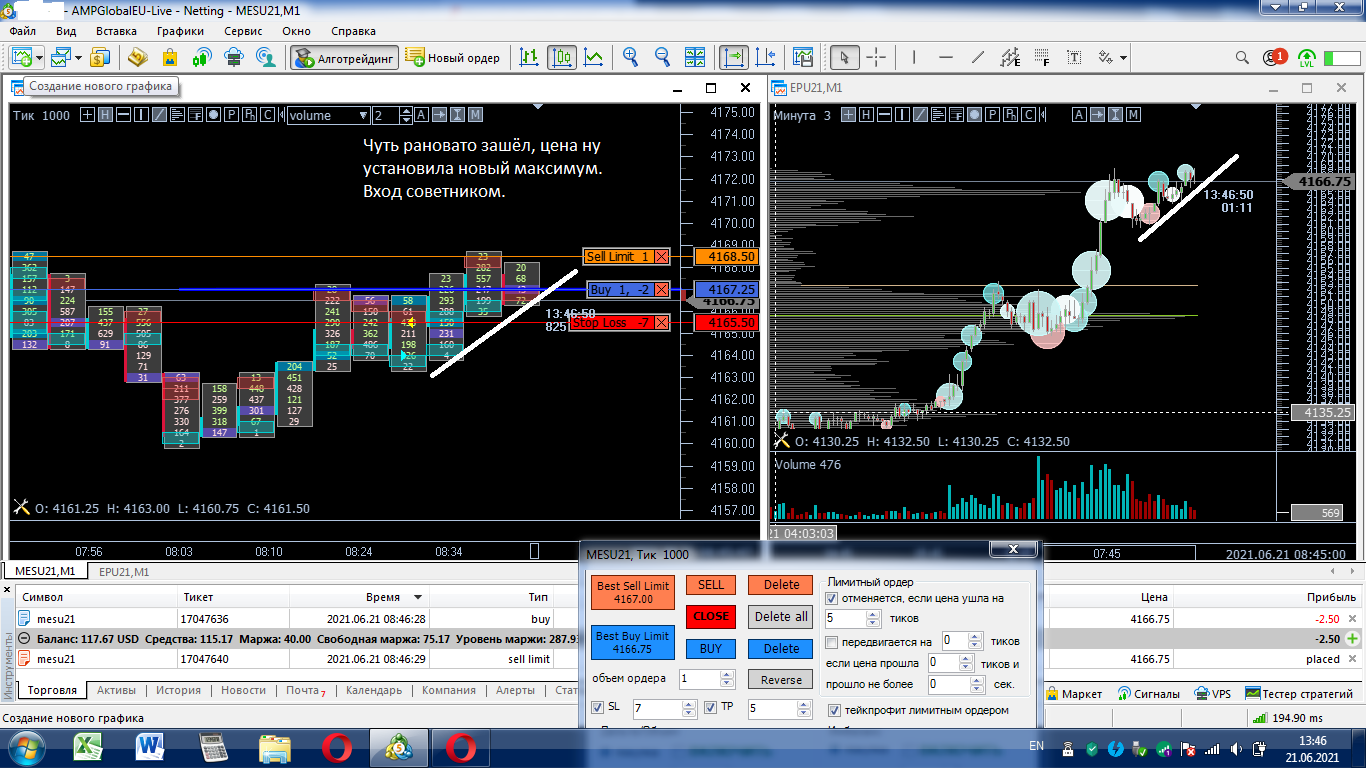
Task: Toggle the Алготрейдинг button
Action: [x=345, y=57]
